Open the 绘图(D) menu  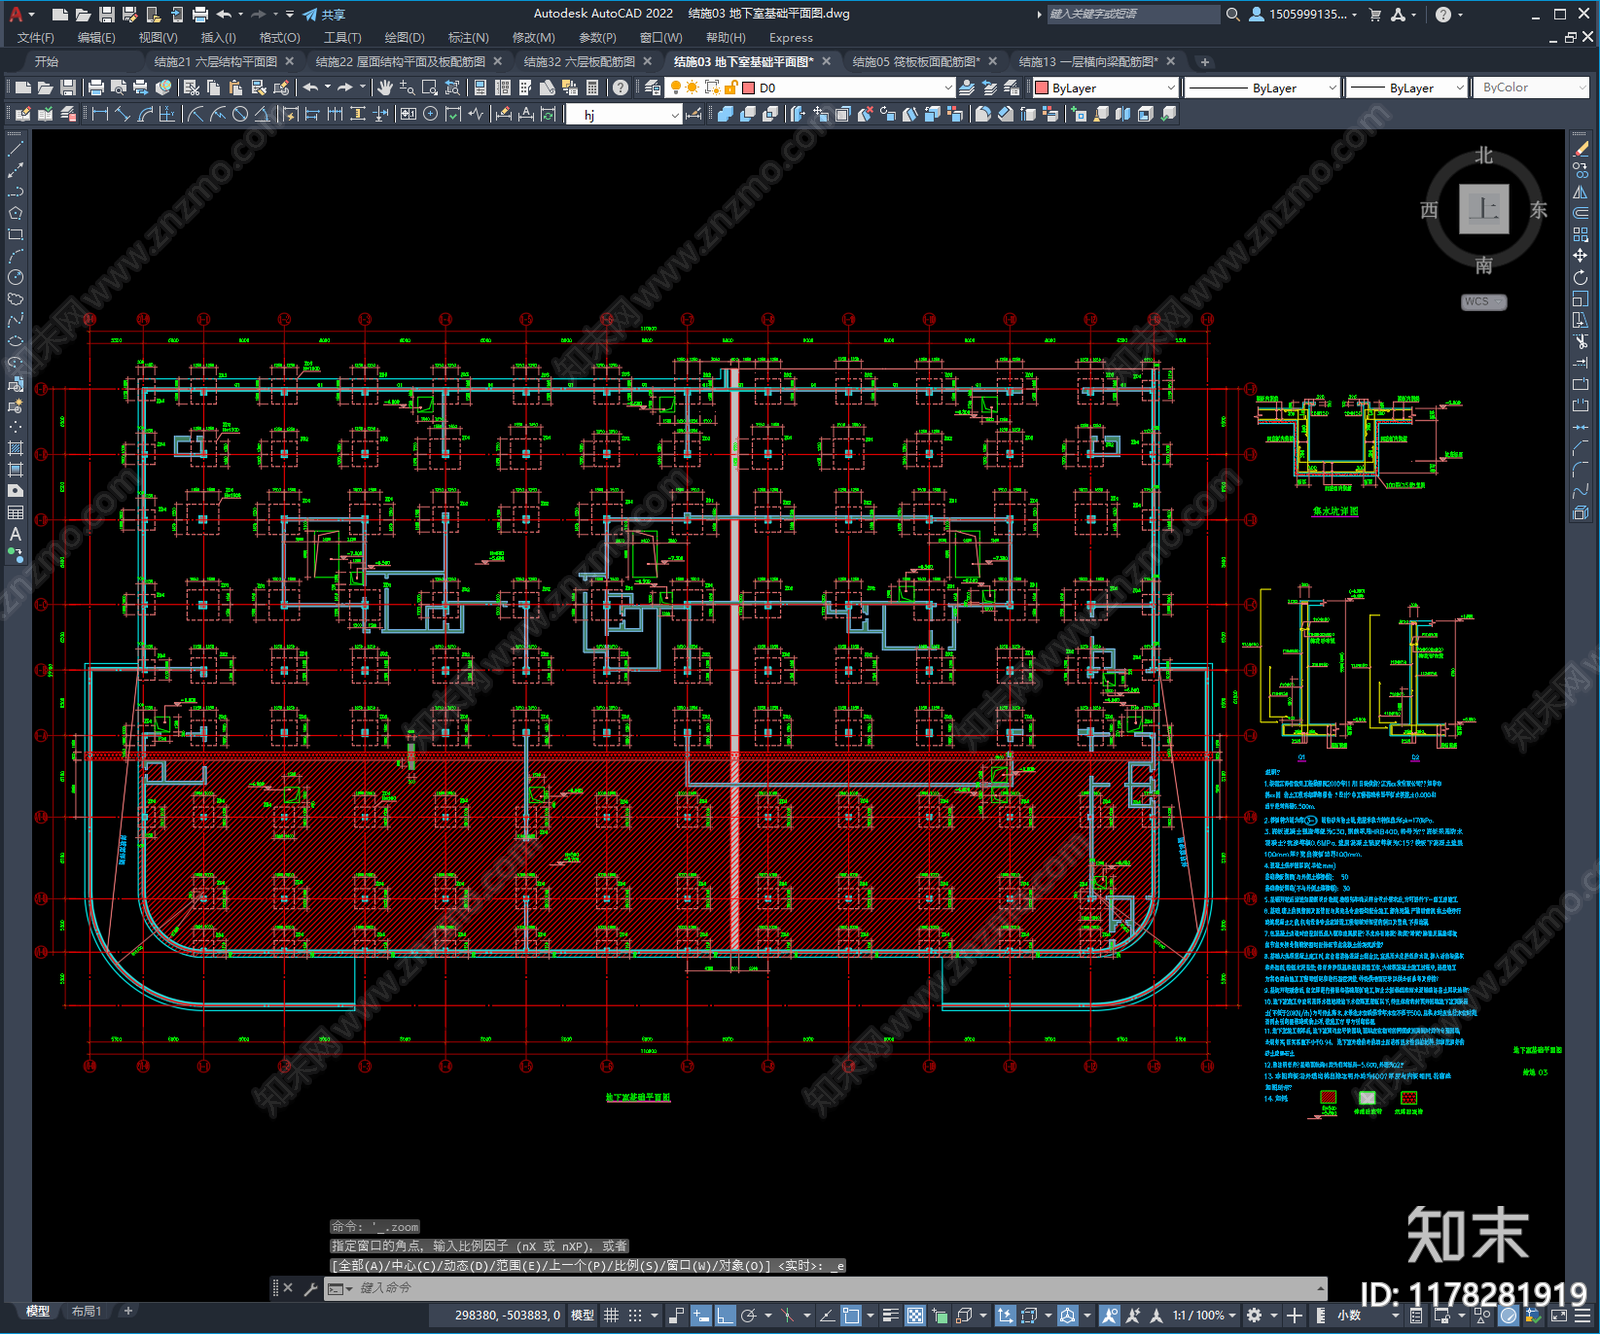(x=404, y=38)
